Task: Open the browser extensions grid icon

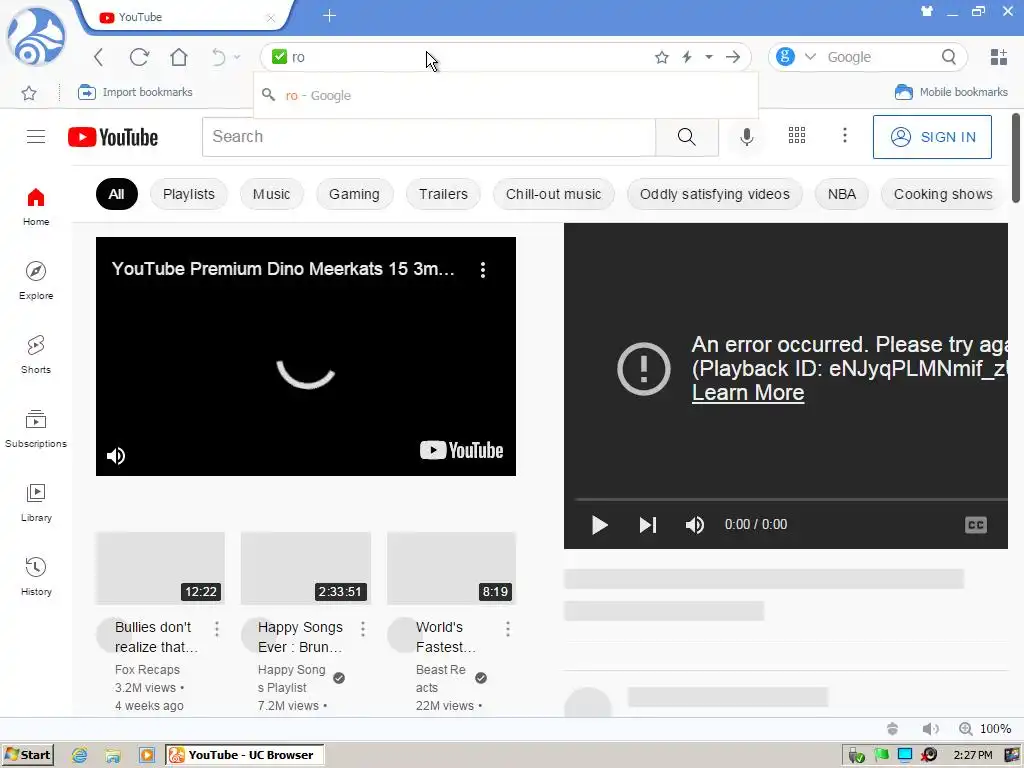Action: coord(999,57)
